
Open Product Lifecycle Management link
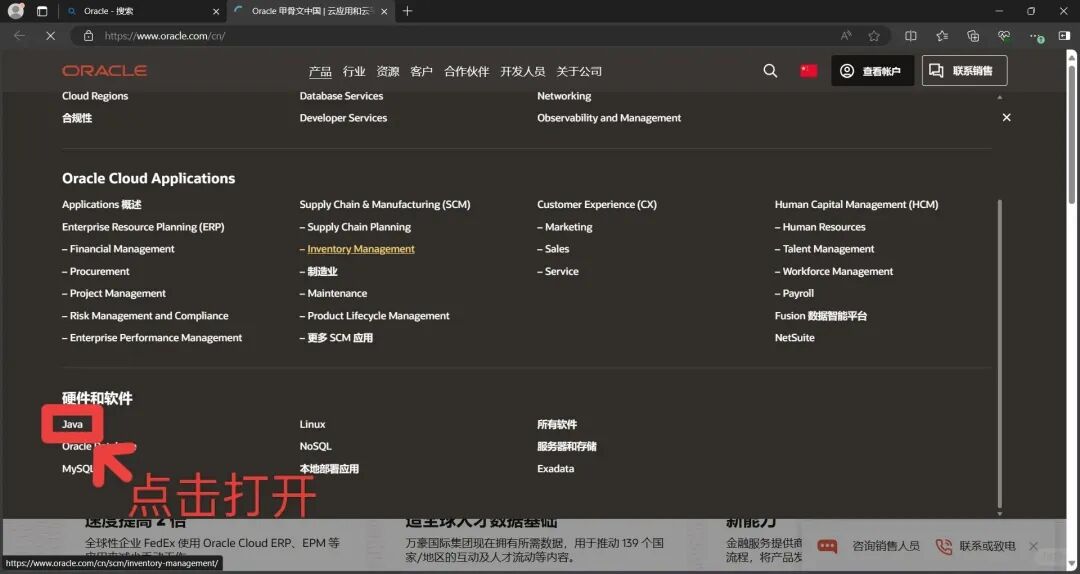pos(378,316)
